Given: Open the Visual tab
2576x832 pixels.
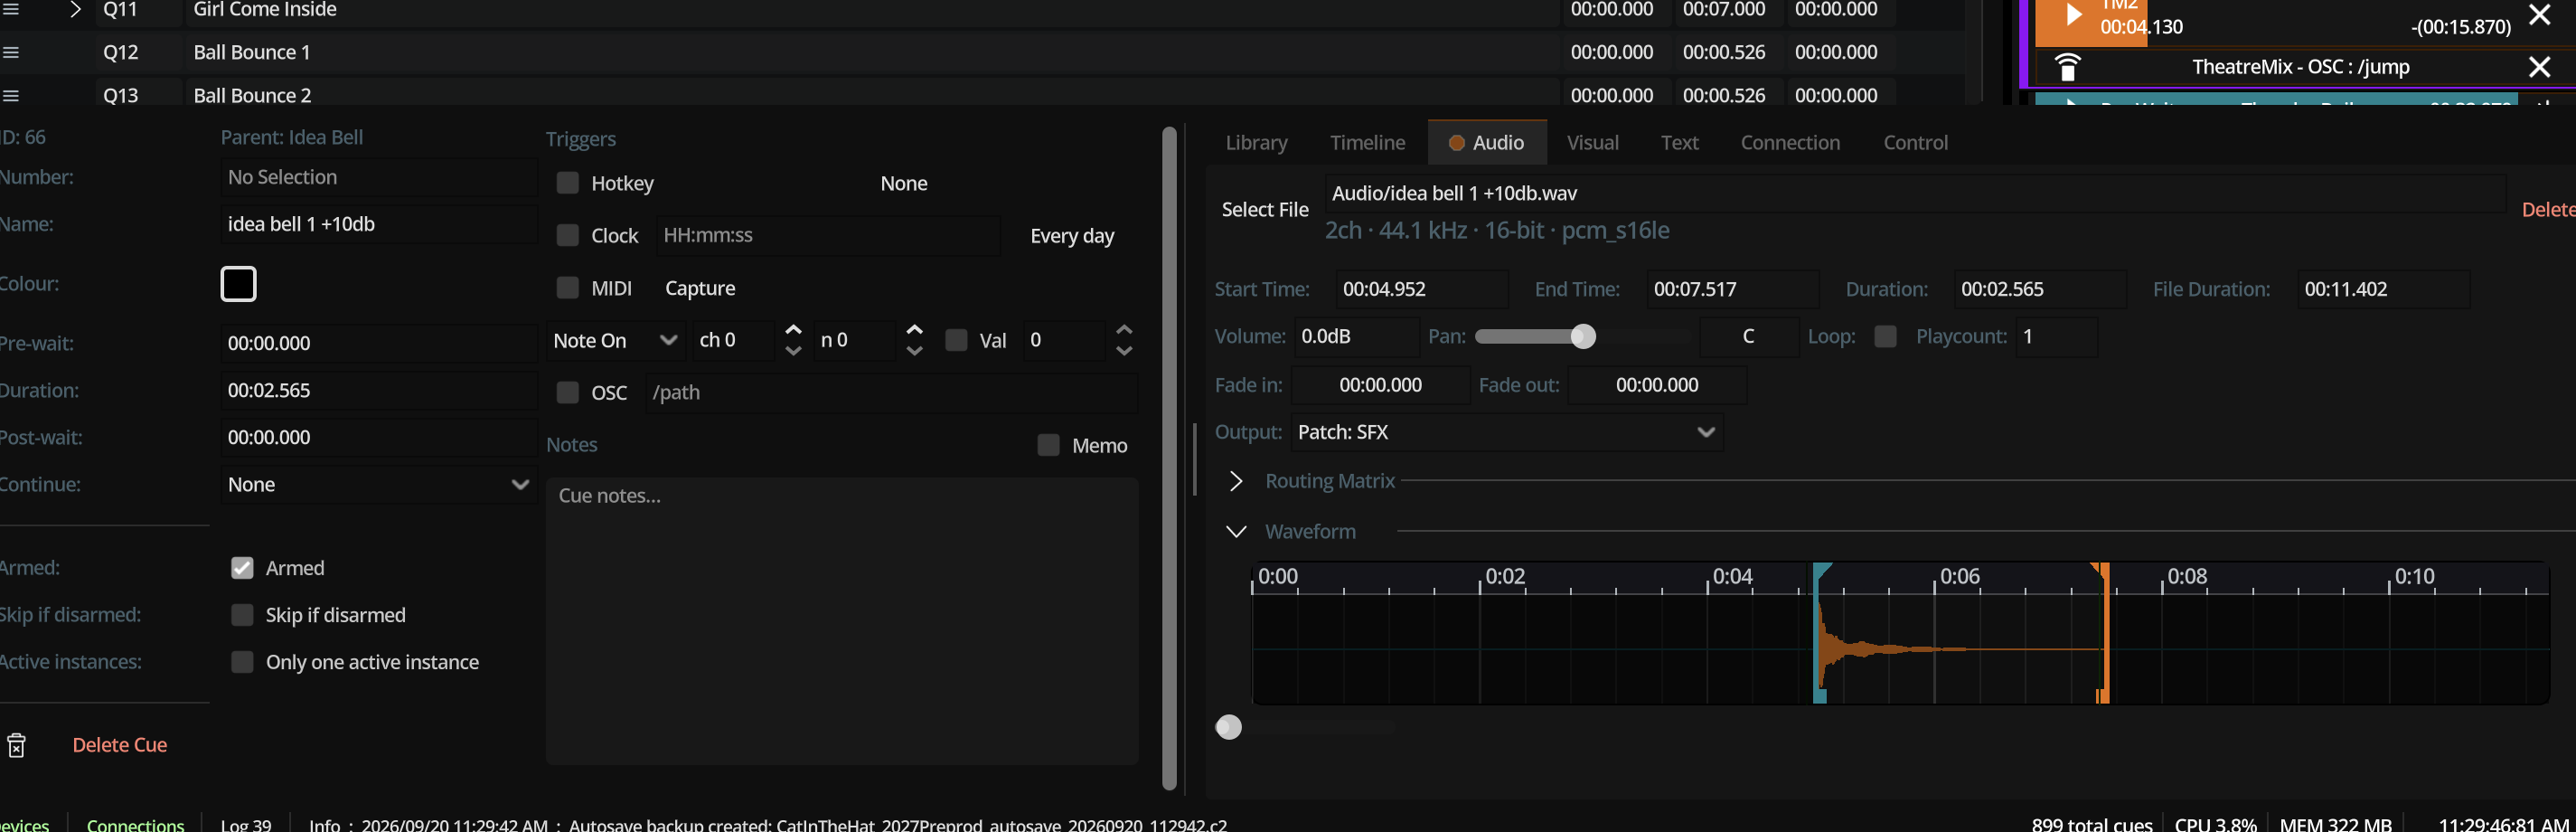Looking at the screenshot, I should (x=1592, y=143).
